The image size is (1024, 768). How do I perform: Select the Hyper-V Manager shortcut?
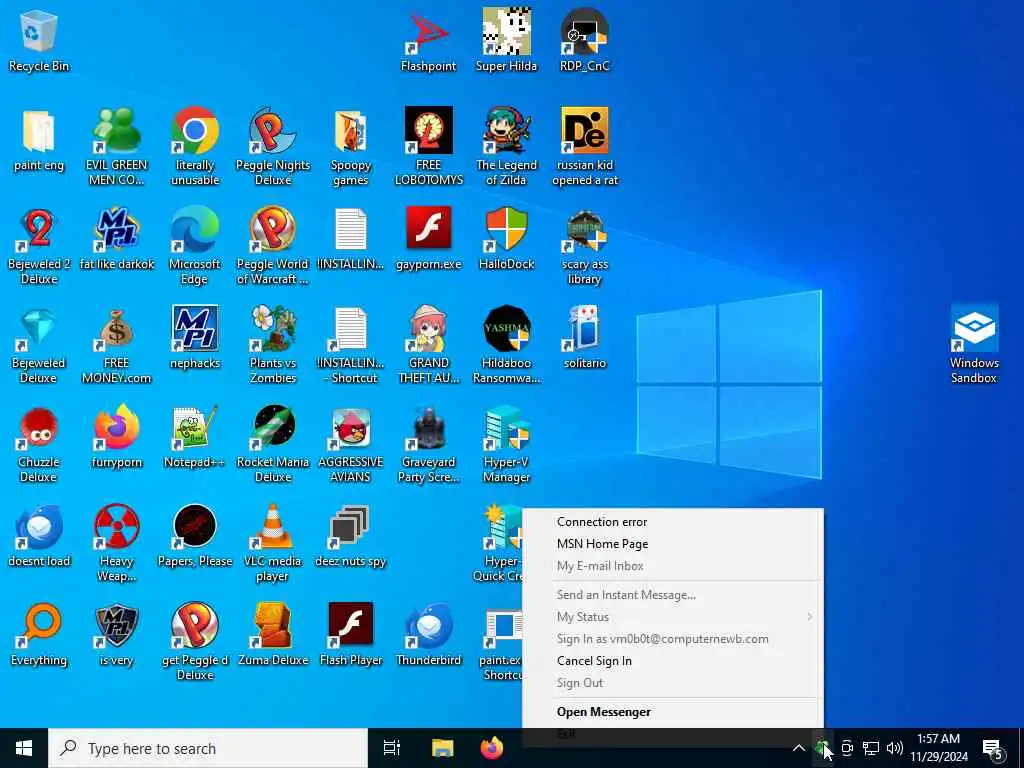[506, 444]
